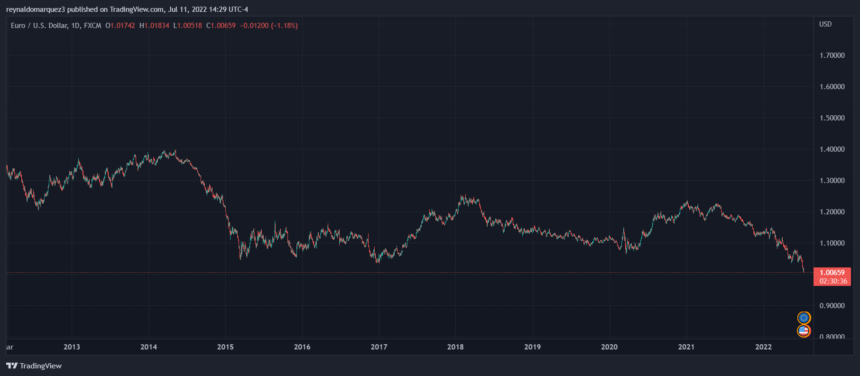Click the 2016 time axis label
This screenshot has width=860, height=376.
(302, 347)
